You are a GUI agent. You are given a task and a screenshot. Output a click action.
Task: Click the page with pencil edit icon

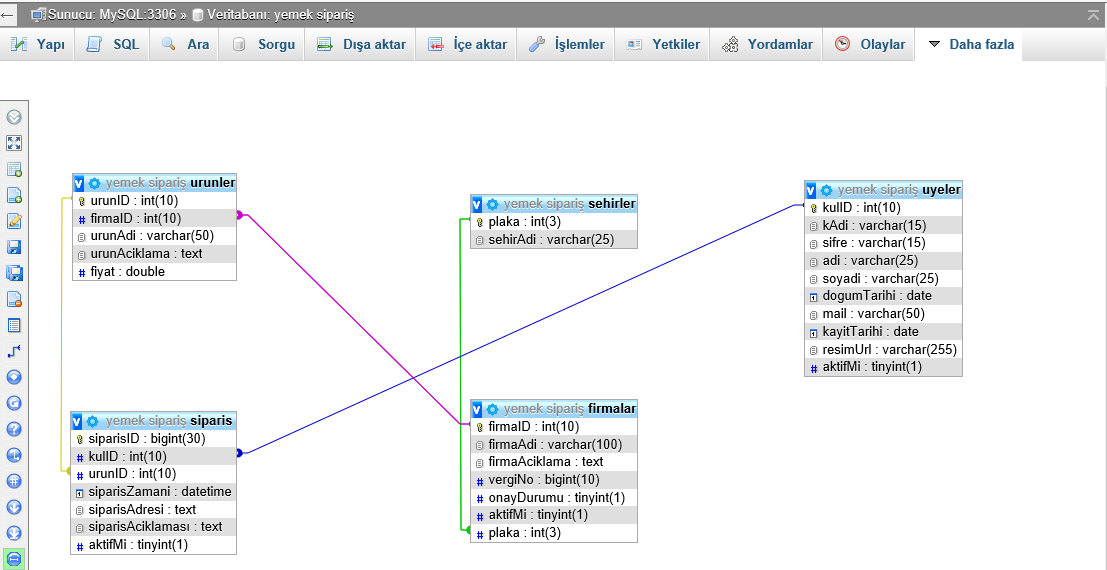click(14, 221)
